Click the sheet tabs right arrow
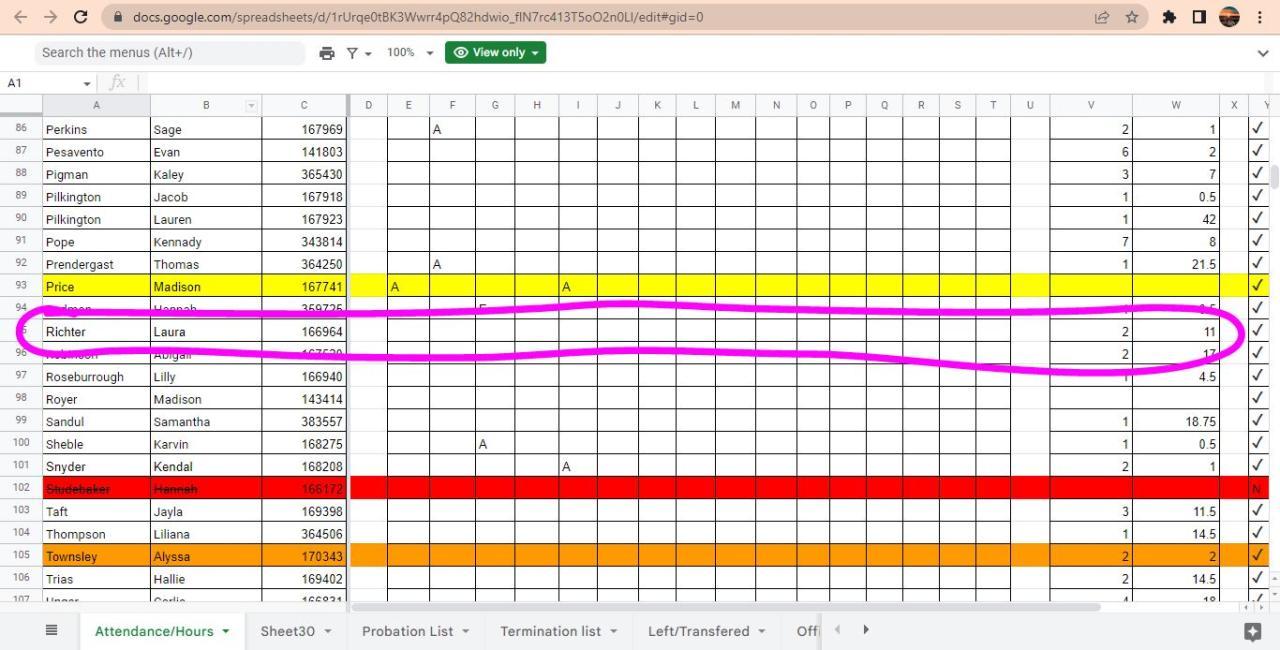Screen dimensions: 1280x650 866,629
